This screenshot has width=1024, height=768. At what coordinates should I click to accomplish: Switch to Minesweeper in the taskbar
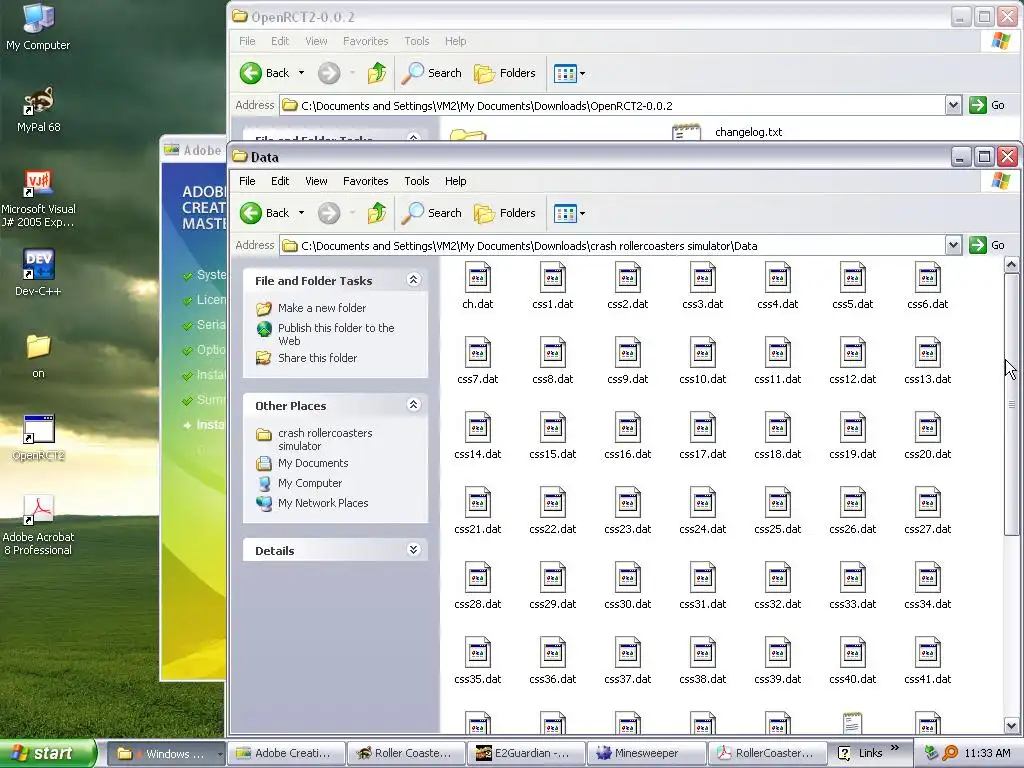point(646,753)
